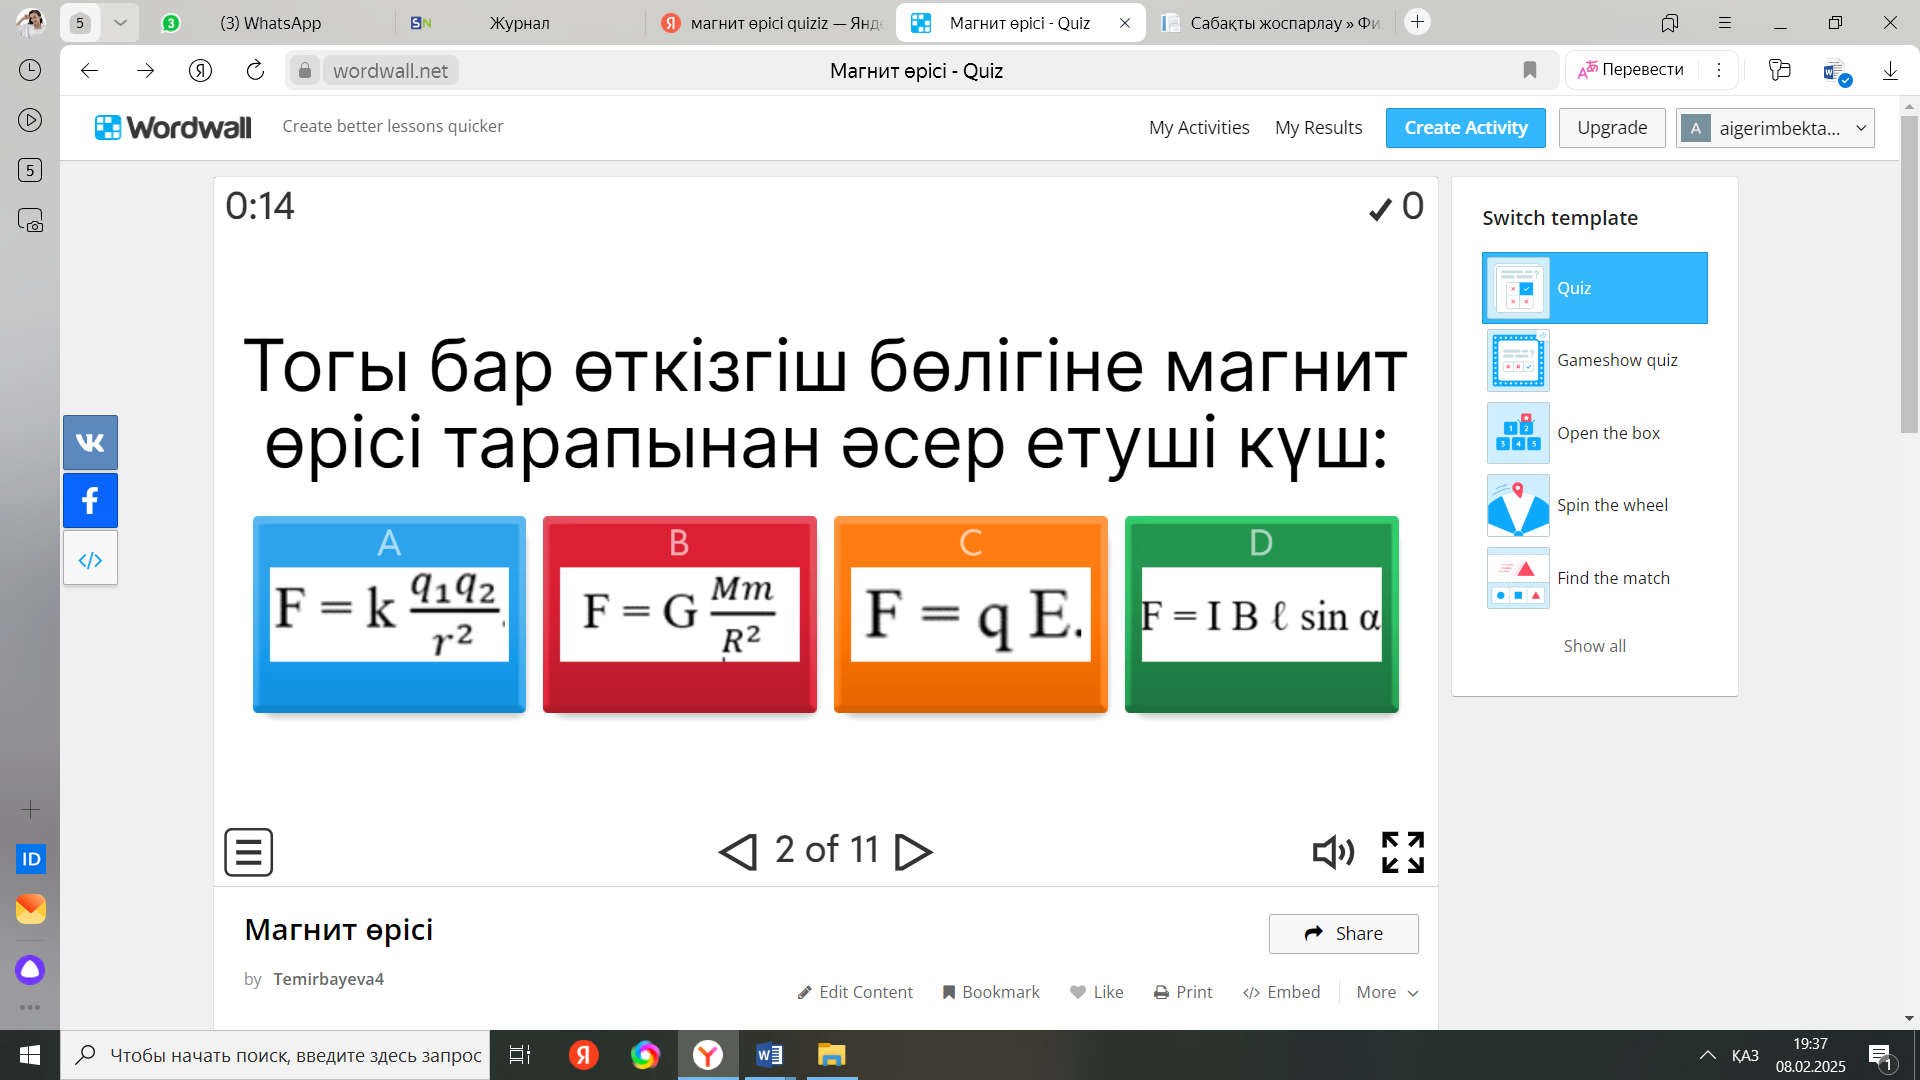The width and height of the screenshot is (1920, 1080).
Task: Switch to the WhatsApp browser tab
Action: (x=270, y=23)
